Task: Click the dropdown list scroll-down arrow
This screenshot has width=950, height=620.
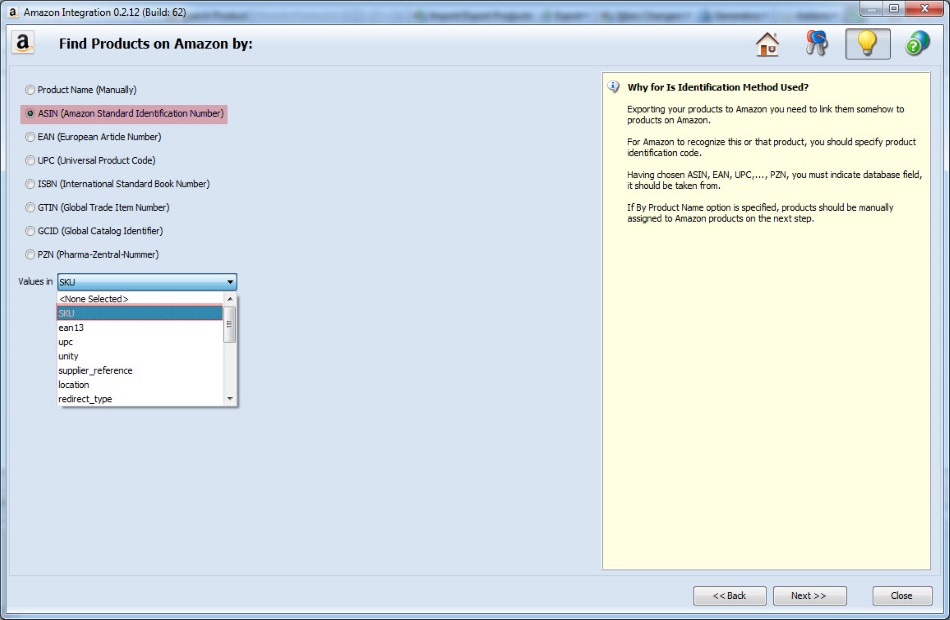Action: pos(230,399)
